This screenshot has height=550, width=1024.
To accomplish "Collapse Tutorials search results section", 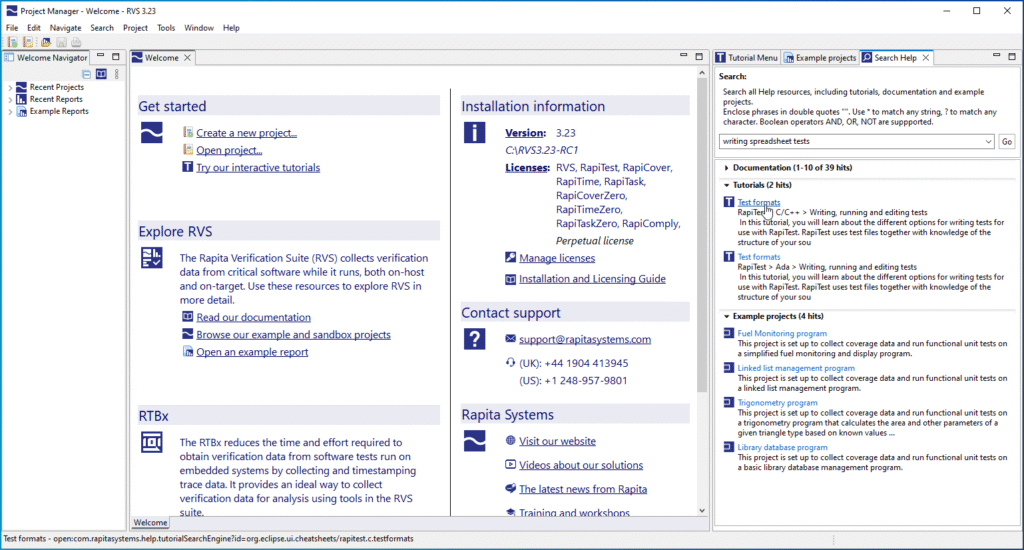I will point(726,186).
